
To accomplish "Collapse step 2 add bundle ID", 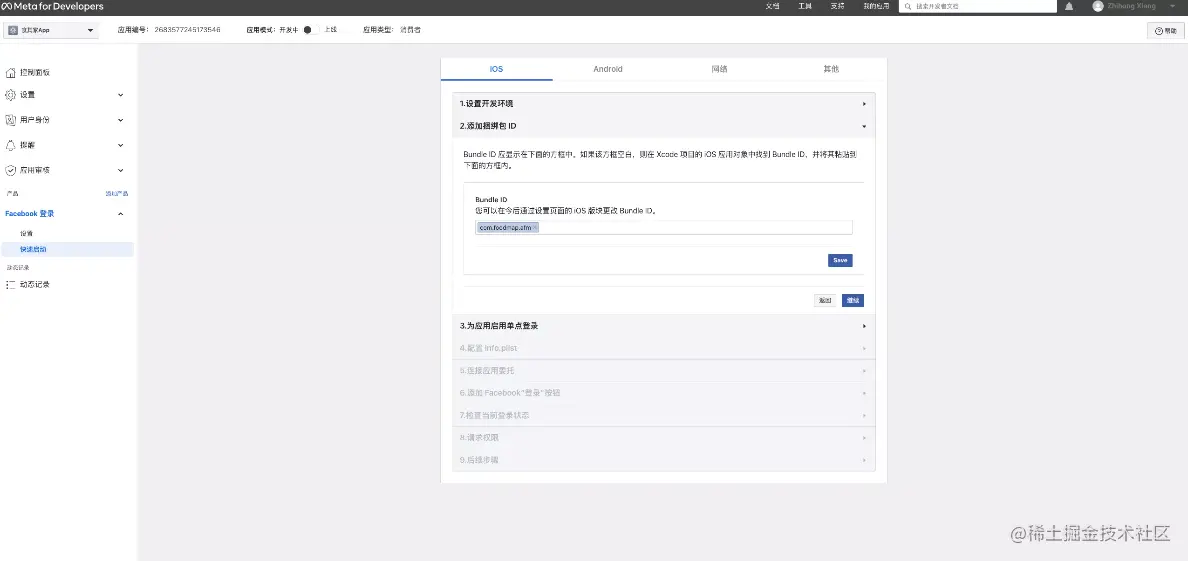I will point(664,126).
